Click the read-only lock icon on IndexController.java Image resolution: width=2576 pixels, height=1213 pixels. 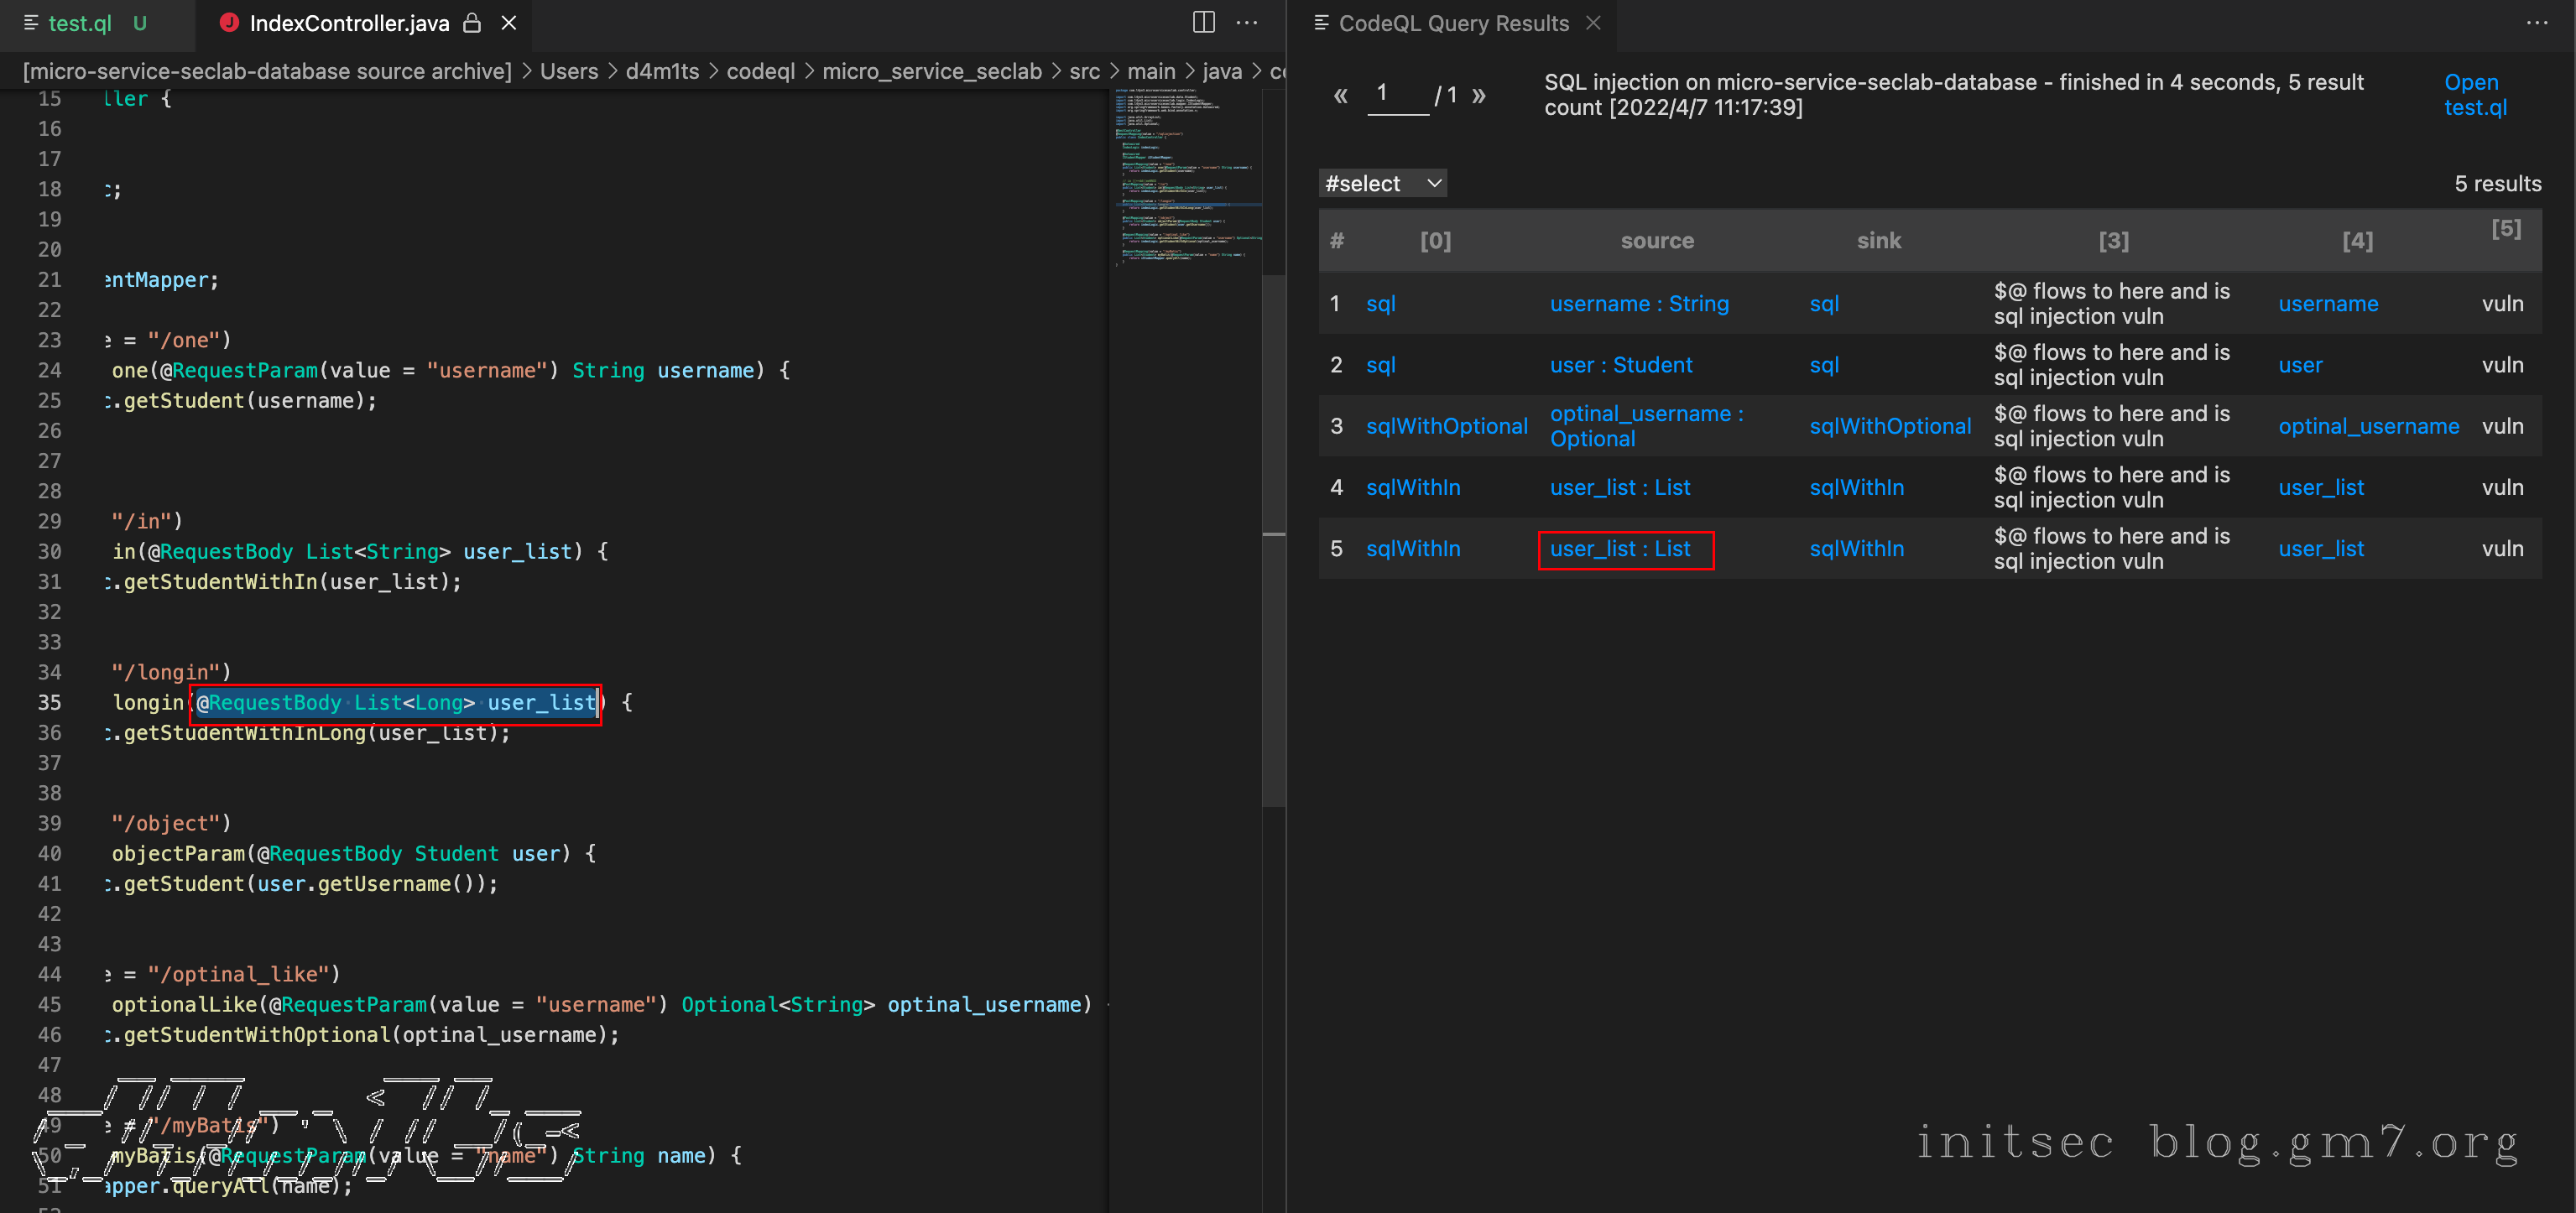coord(472,22)
